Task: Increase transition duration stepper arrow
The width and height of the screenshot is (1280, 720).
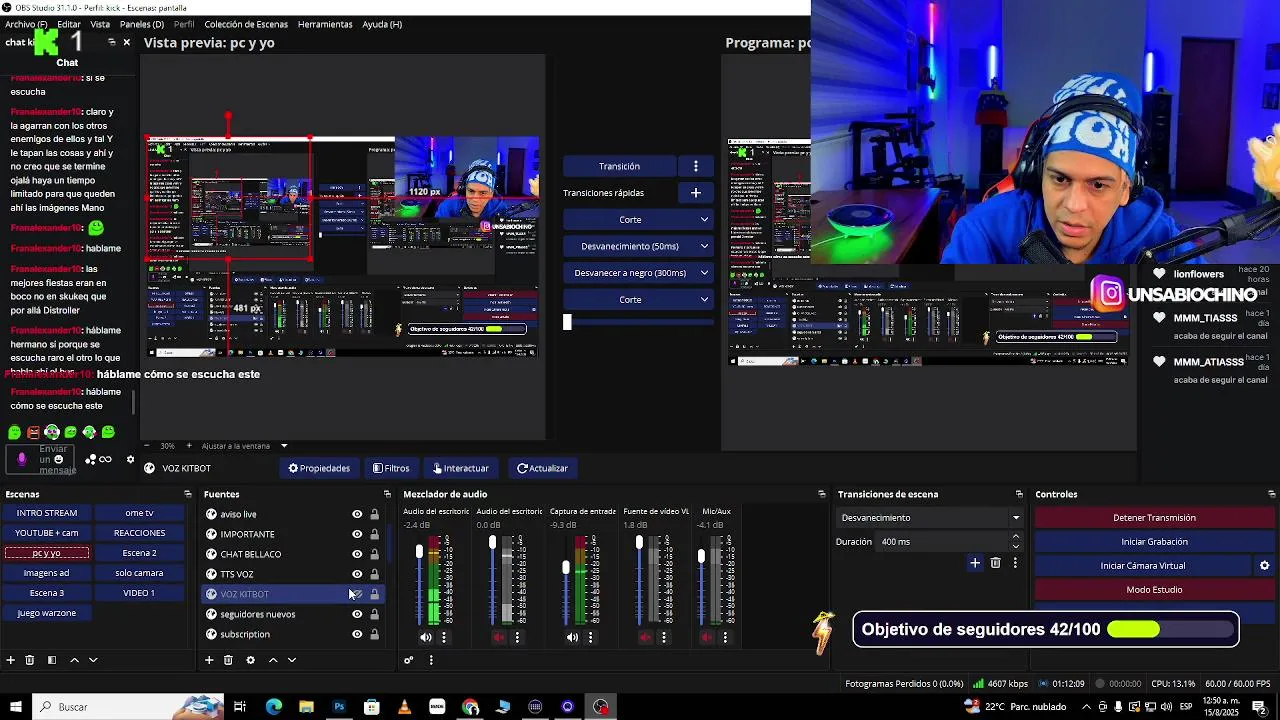Action: click(1016, 537)
